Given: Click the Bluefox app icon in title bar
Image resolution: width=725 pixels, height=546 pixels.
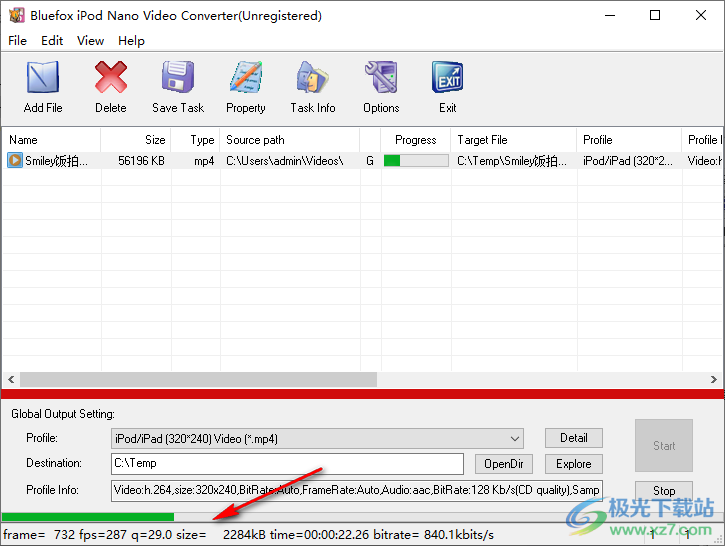Looking at the screenshot, I should click(x=17, y=15).
